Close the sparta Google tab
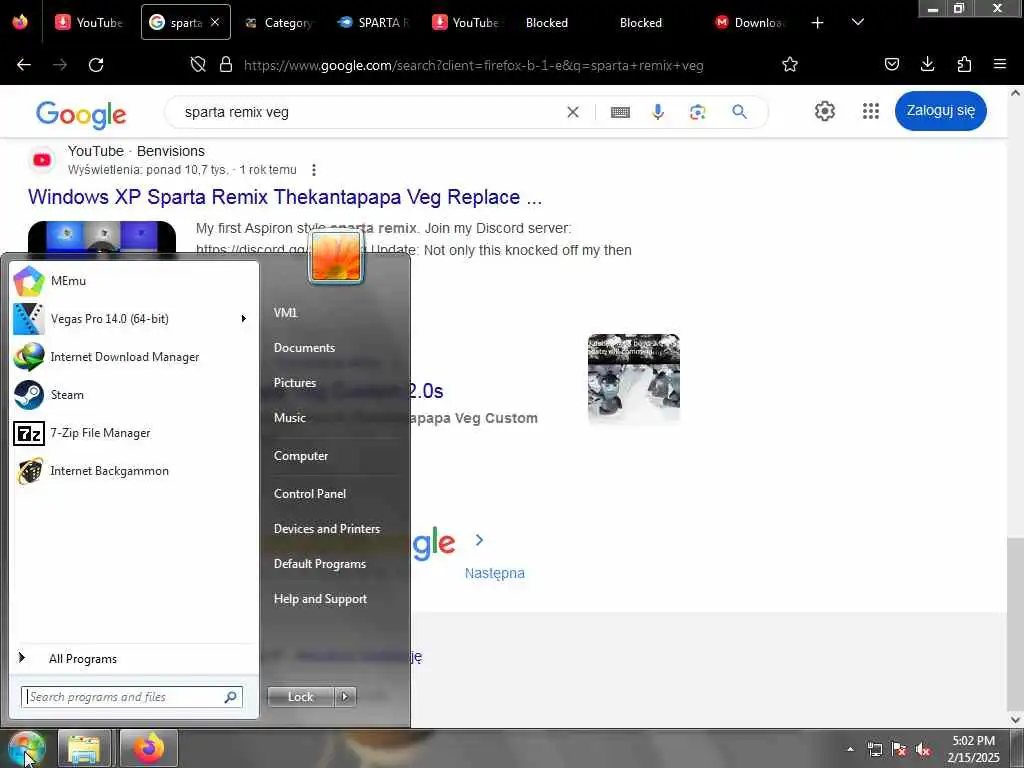Screen dimensions: 1024x768 [215, 23]
